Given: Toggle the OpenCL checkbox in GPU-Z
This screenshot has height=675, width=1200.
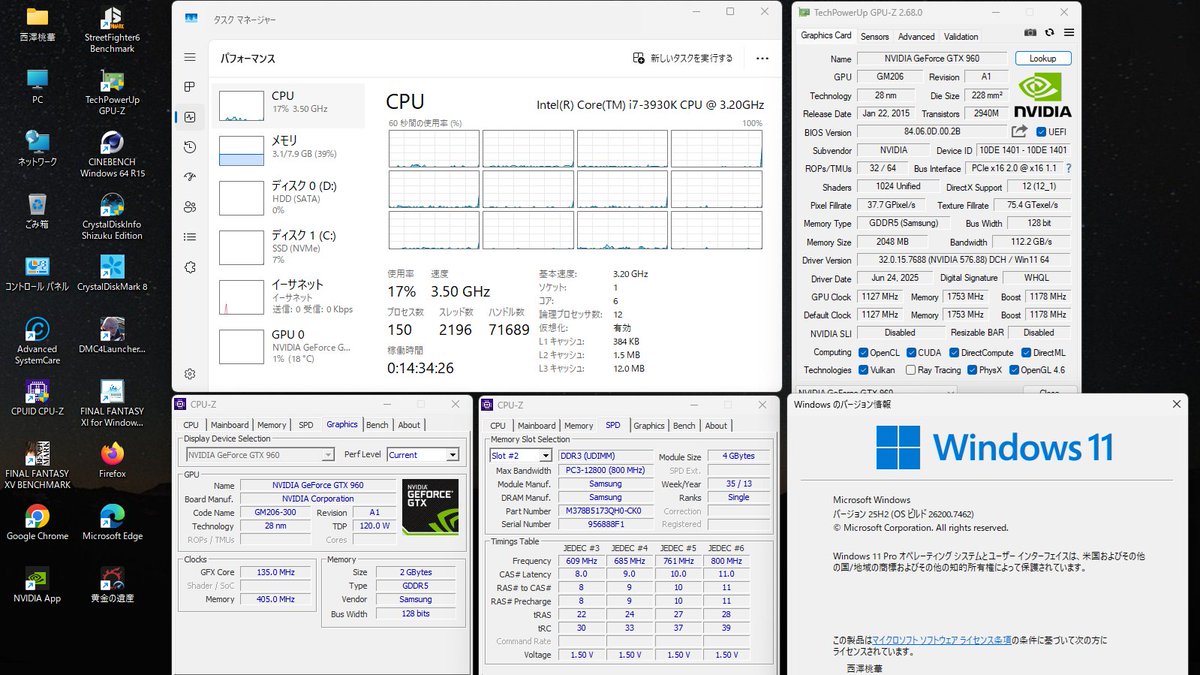Looking at the screenshot, I should tap(863, 352).
